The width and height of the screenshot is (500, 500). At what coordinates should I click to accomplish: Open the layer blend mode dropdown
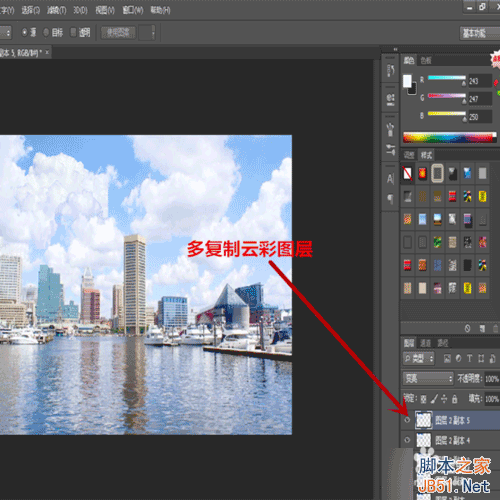pyautogui.click(x=428, y=378)
